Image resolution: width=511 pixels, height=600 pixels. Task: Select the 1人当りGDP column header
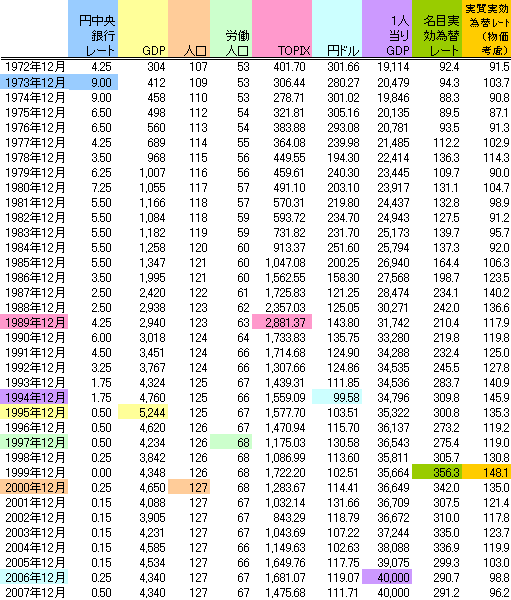point(387,28)
